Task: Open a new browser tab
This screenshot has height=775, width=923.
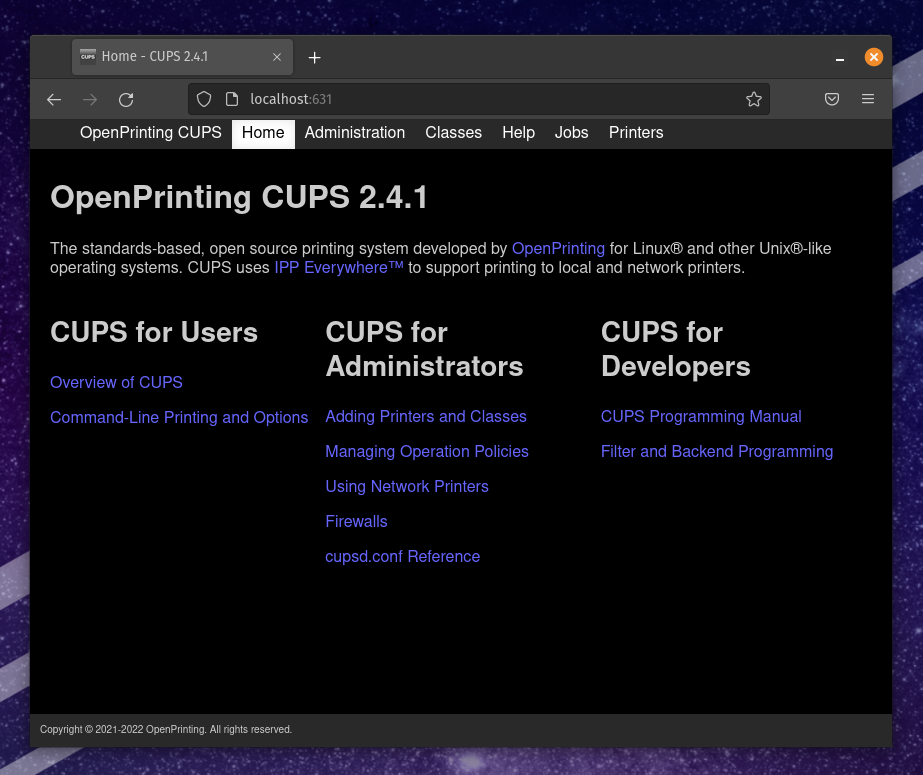Action: pos(314,57)
